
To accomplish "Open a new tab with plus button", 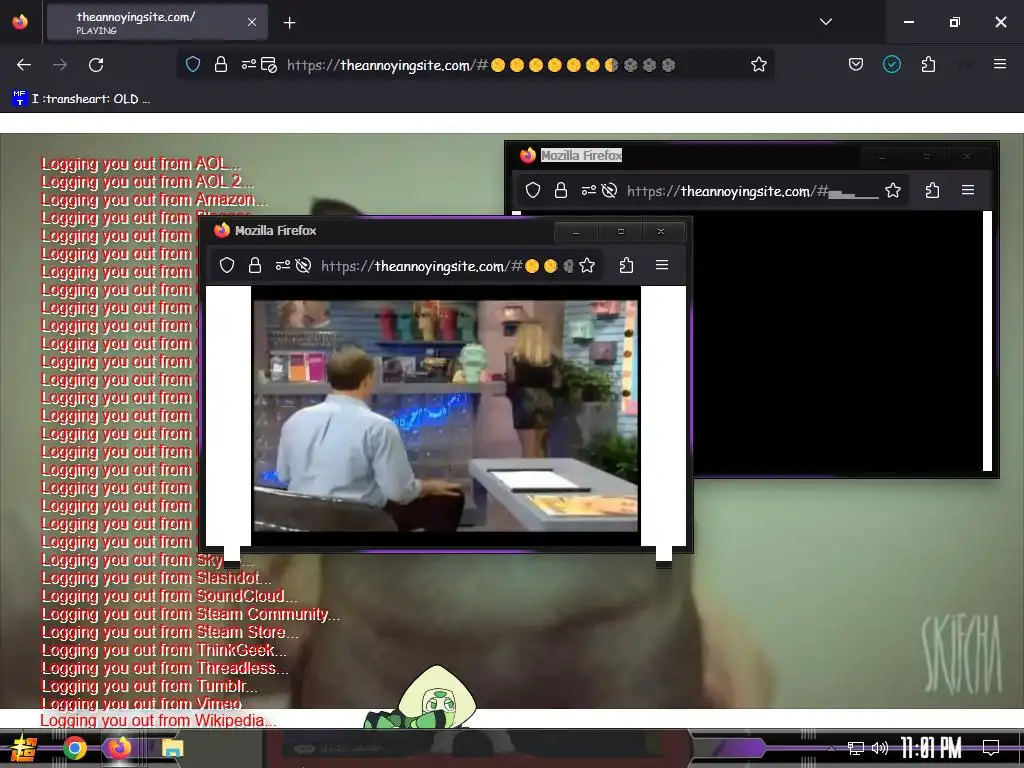I will [x=289, y=23].
